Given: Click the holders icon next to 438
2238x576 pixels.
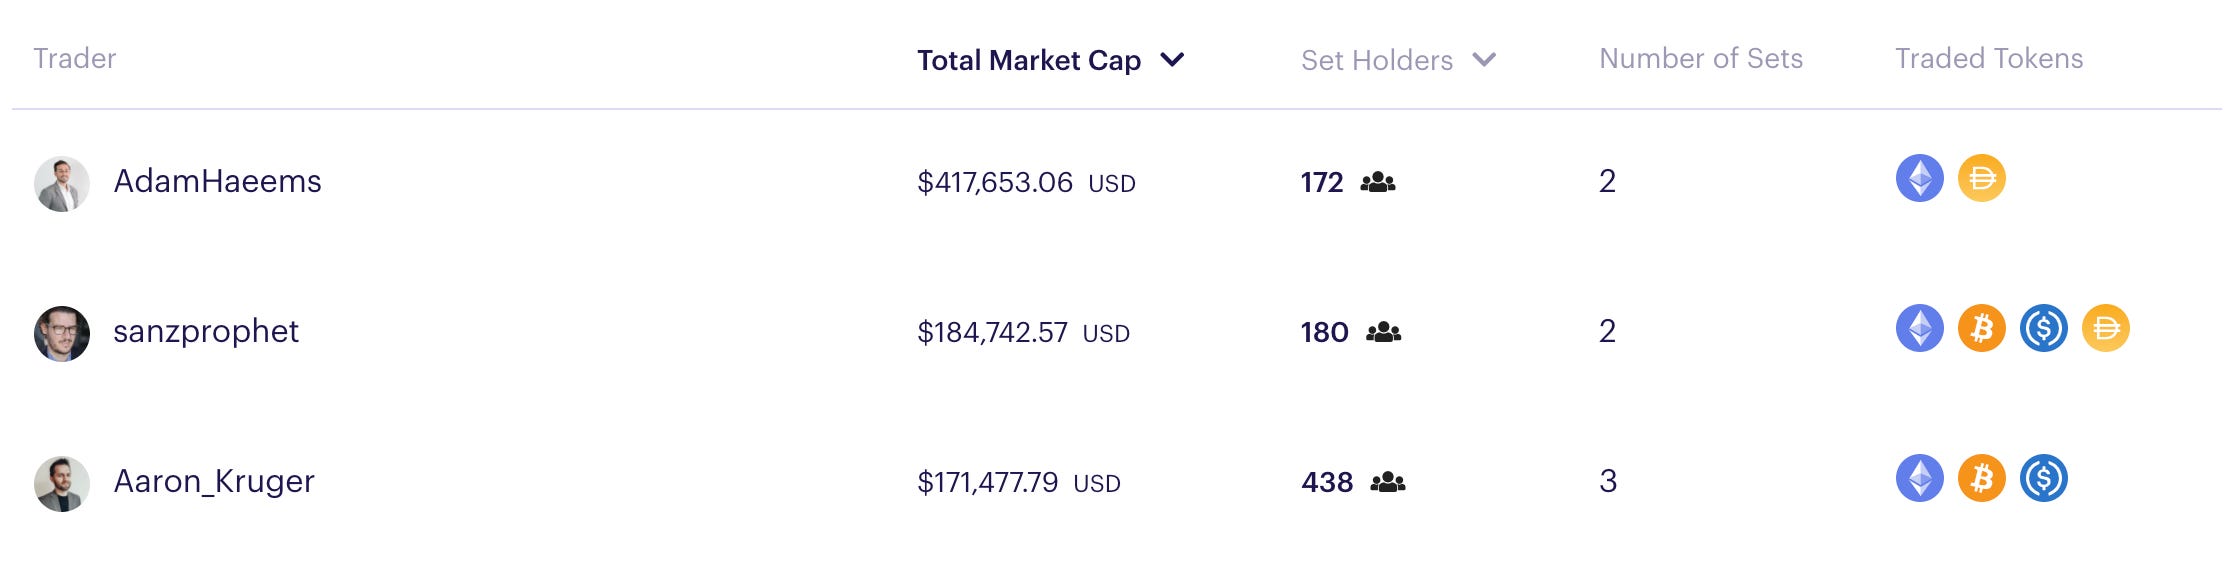Looking at the screenshot, I should pyautogui.click(x=1387, y=482).
